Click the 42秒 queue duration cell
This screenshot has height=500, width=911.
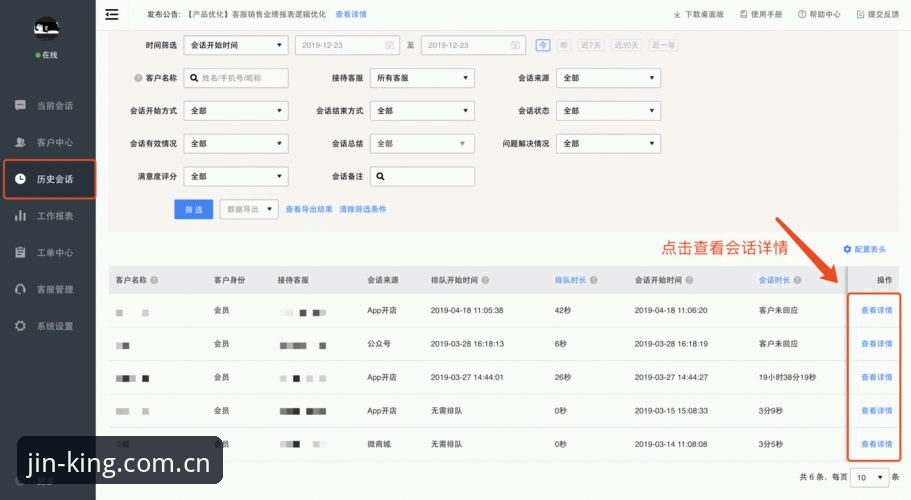[x=562, y=311]
